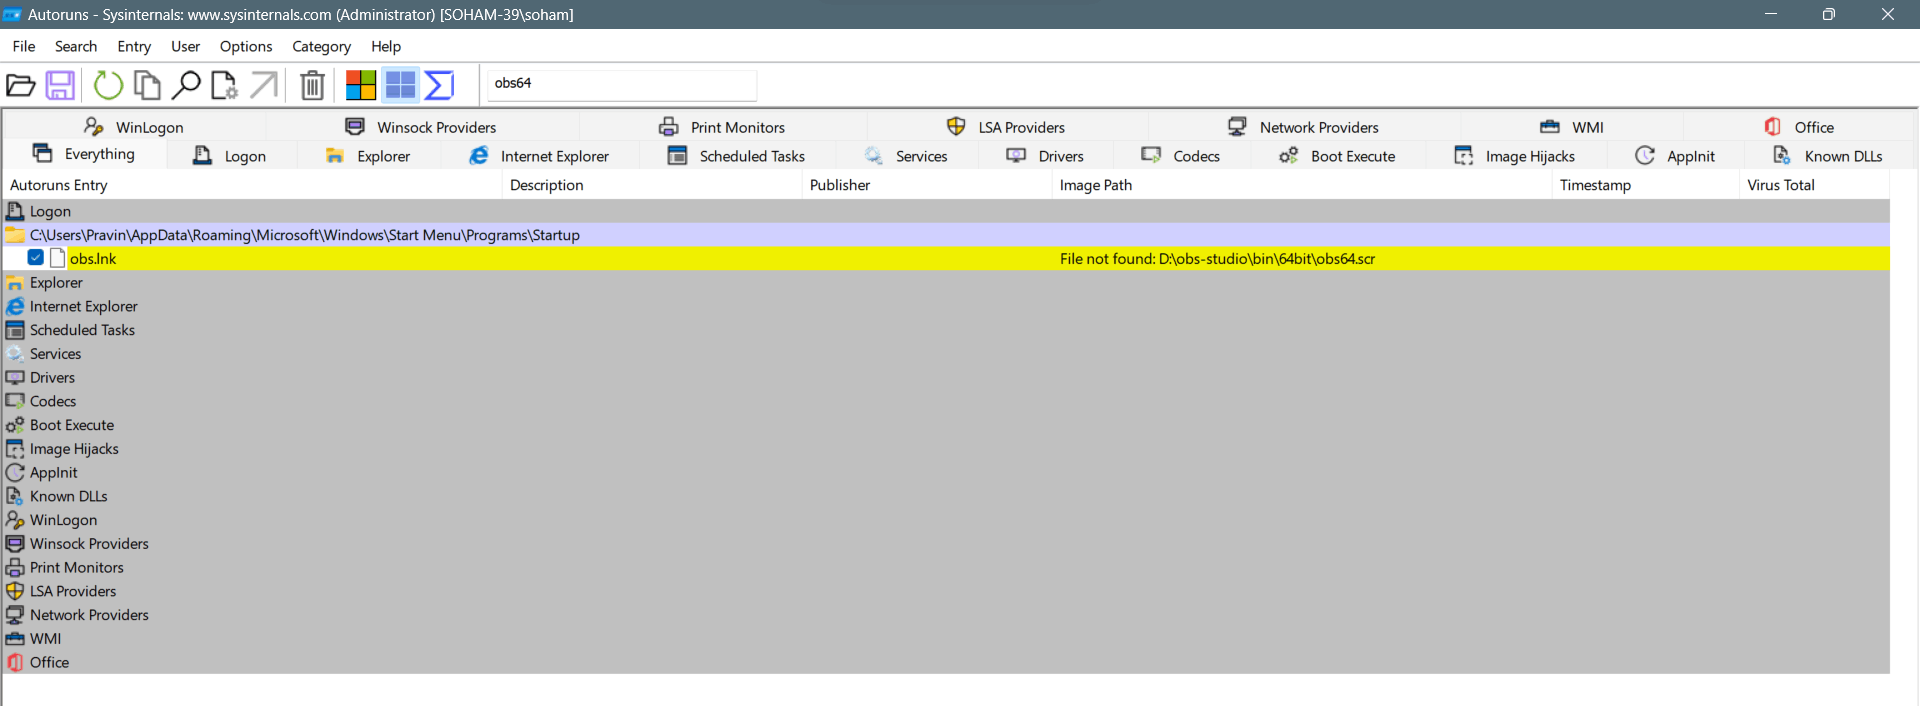Switch to the Boot Execute tab
1920x706 pixels.
[x=1337, y=156]
